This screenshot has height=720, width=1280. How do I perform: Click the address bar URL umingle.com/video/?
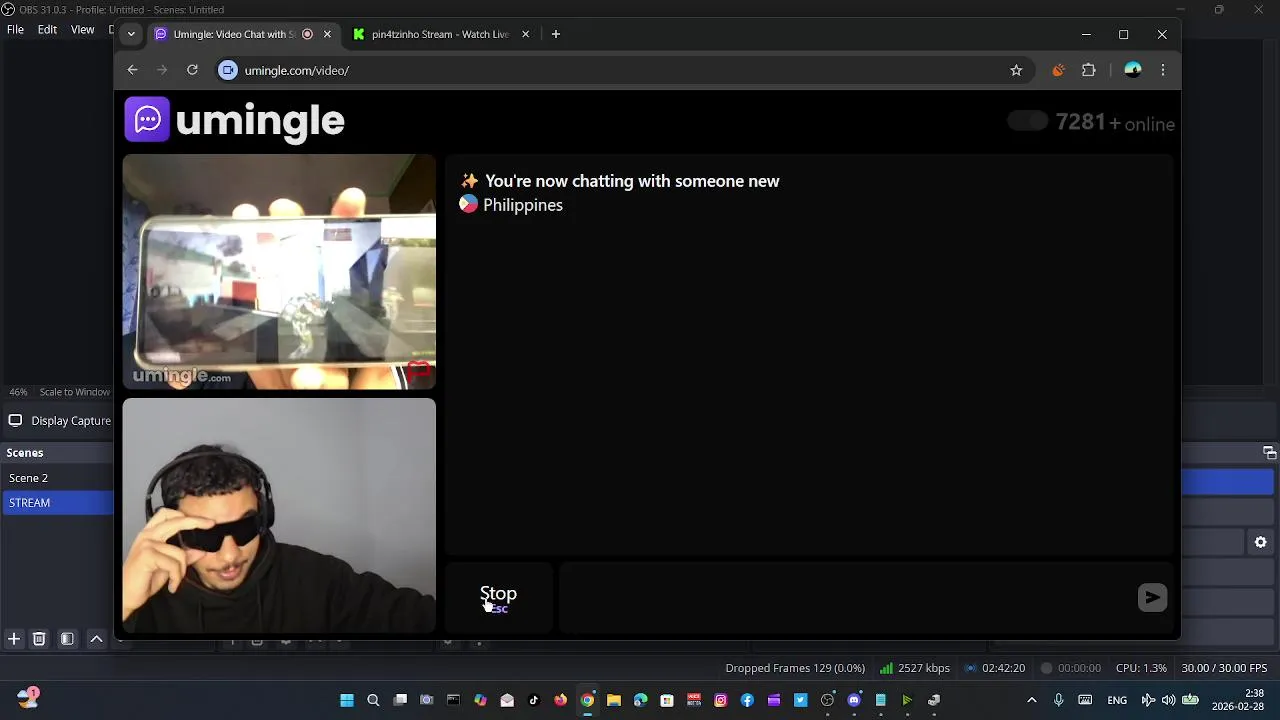click(x=297, y=70)
